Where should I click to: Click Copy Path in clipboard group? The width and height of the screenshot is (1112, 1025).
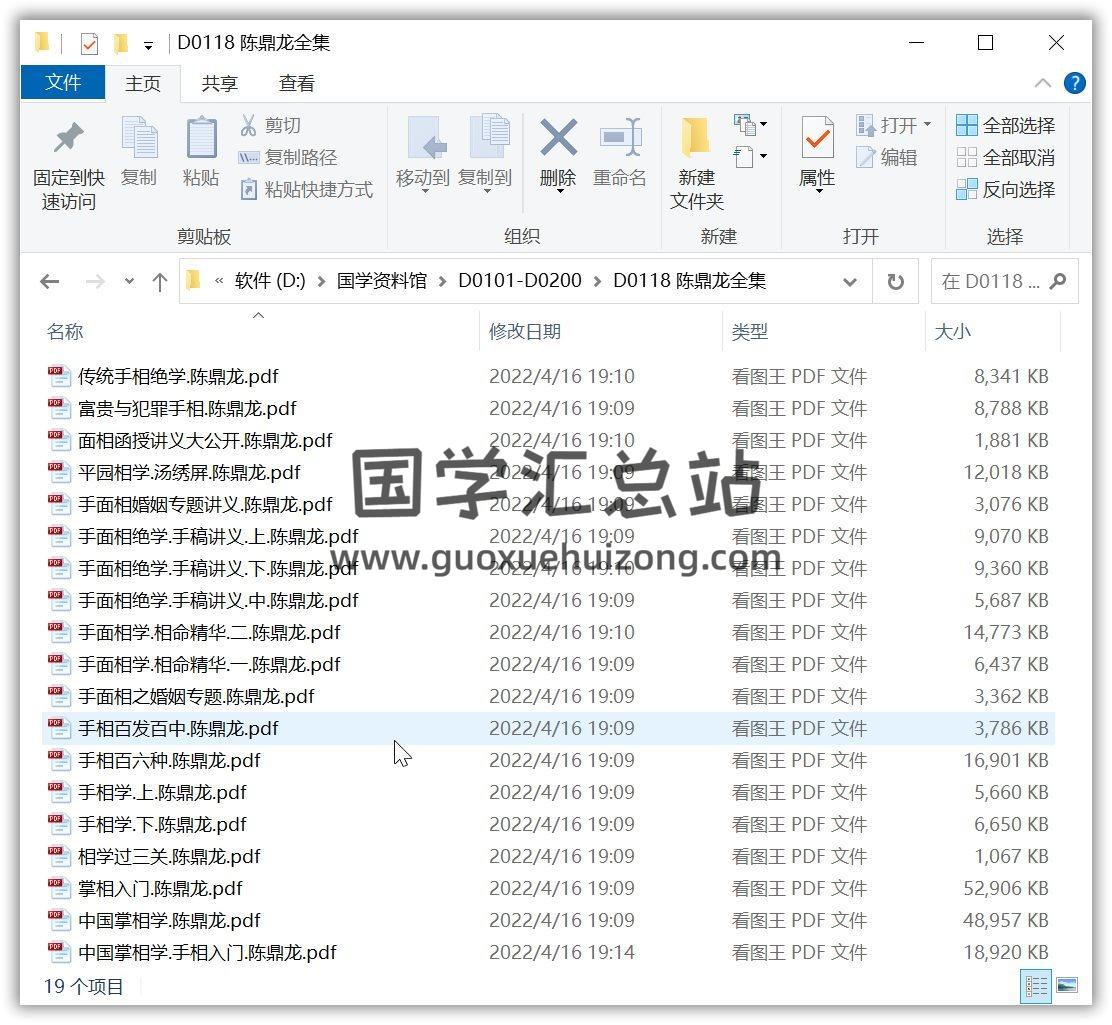pos(289,157)
